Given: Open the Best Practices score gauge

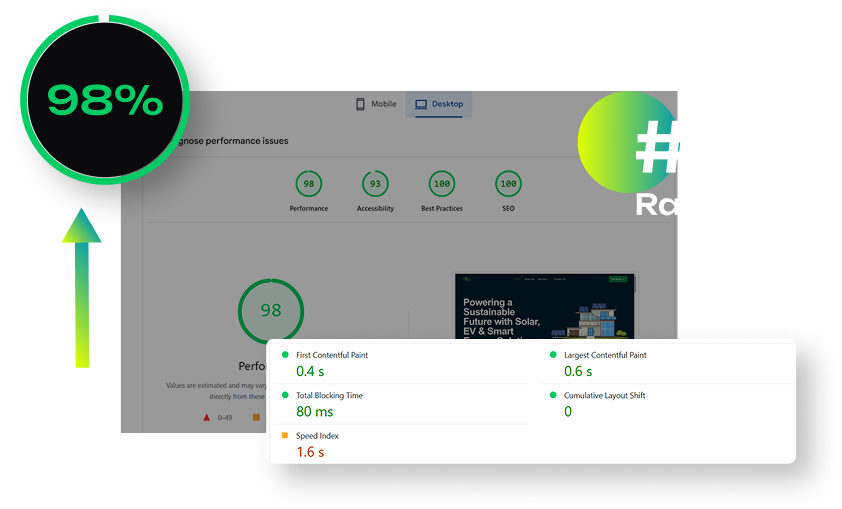Looking at the screenshot, I should tap(441, 184).
